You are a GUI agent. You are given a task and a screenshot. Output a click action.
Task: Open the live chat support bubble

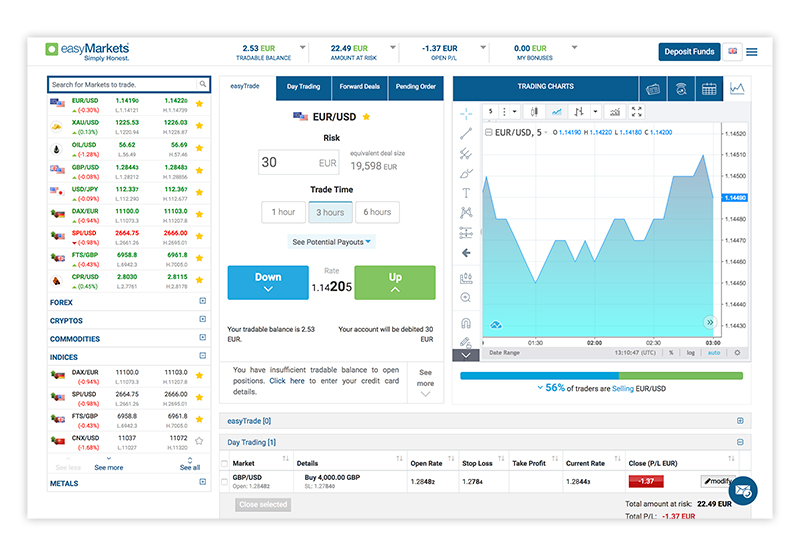click(x=742, y=491)
